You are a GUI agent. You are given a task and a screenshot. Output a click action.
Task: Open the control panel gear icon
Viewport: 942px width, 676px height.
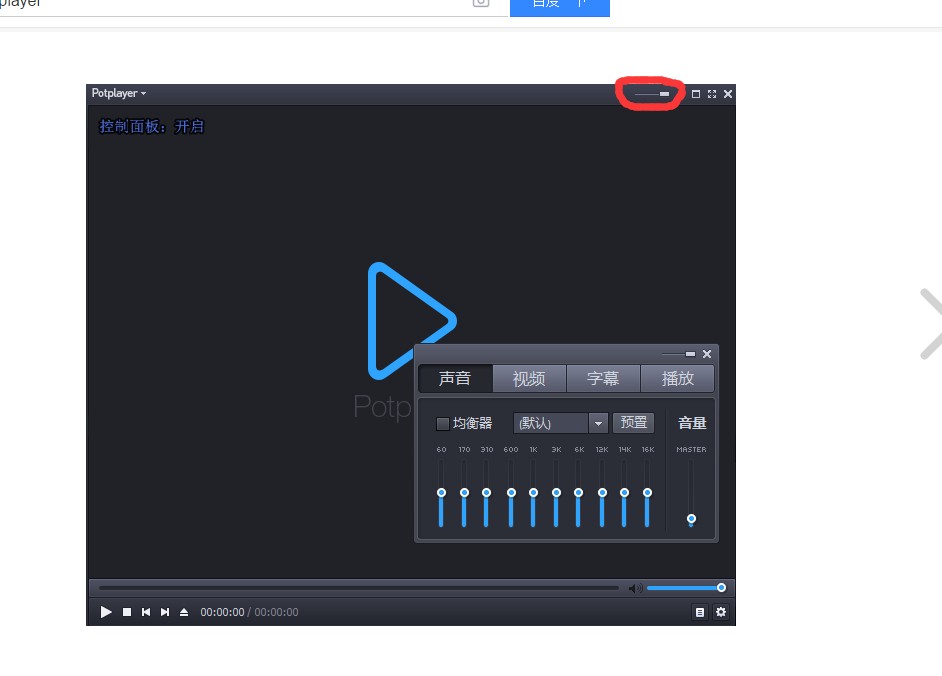(x=720, y=612)
